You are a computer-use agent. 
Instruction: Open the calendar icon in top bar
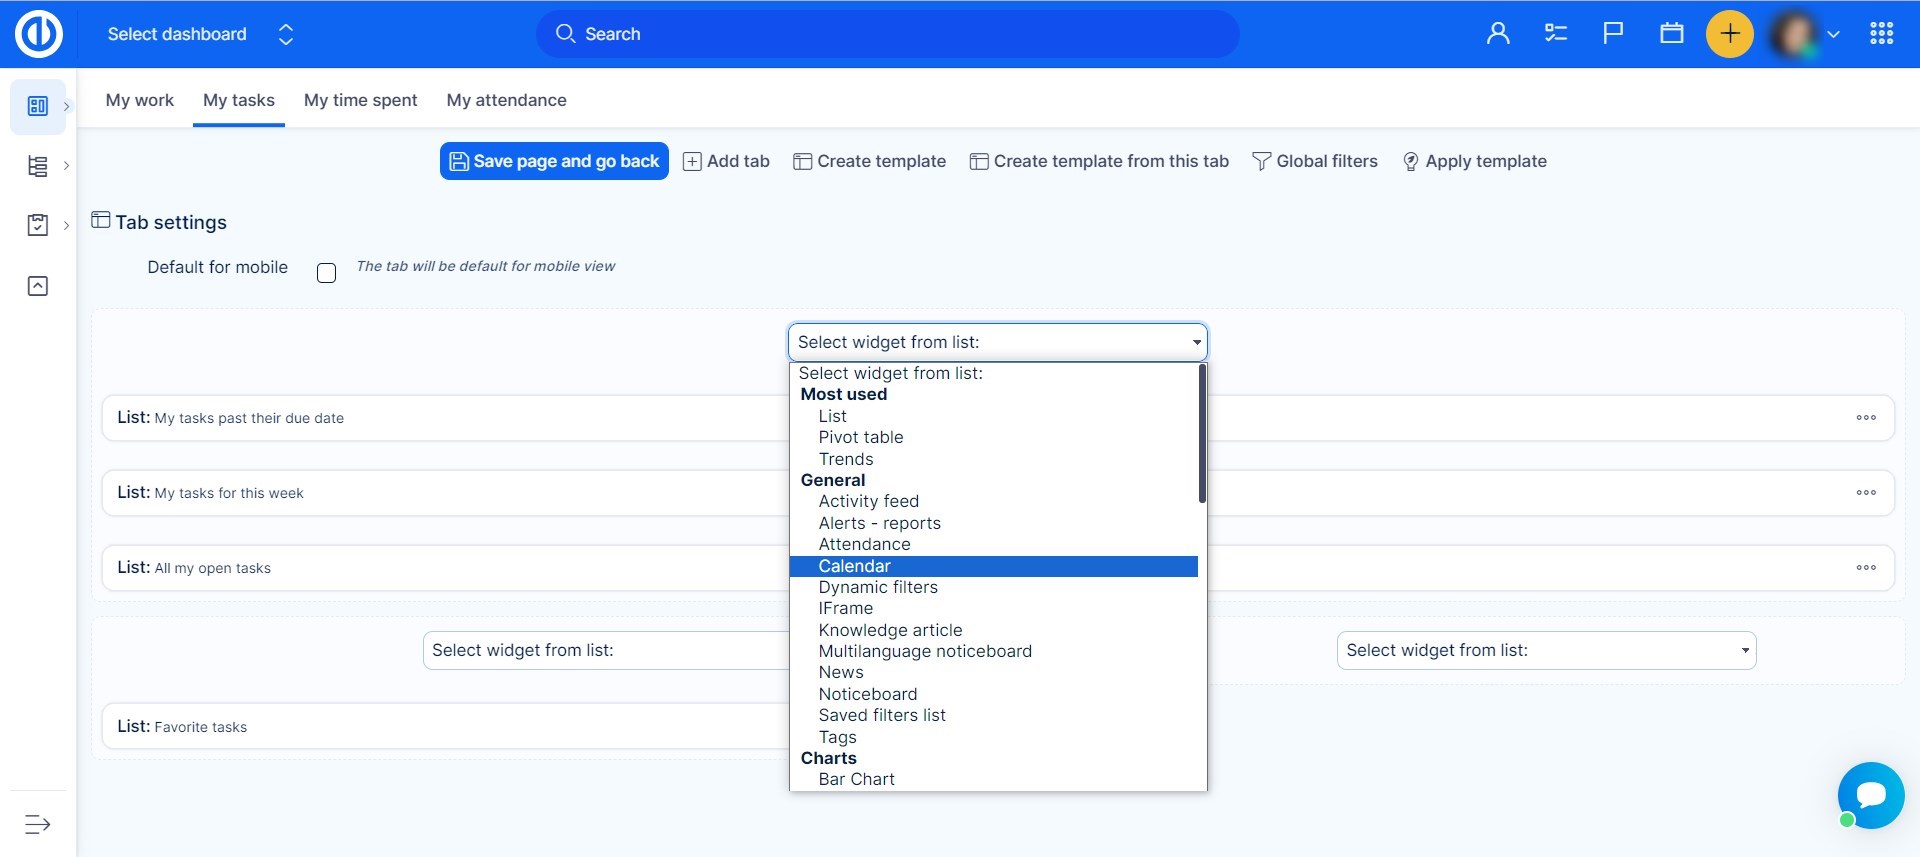pyautogui.click(x=1671, y=34)
